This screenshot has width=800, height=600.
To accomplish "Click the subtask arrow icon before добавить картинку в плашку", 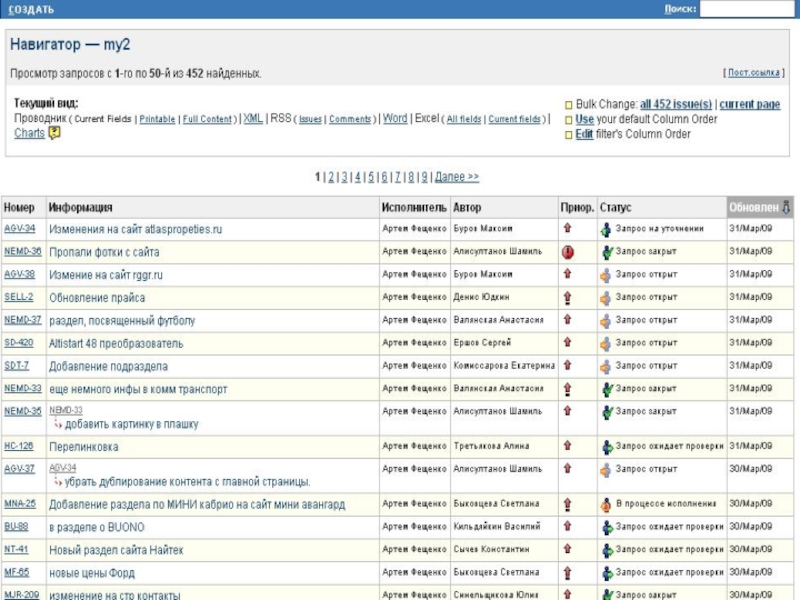I will click(x=58, y=424).
